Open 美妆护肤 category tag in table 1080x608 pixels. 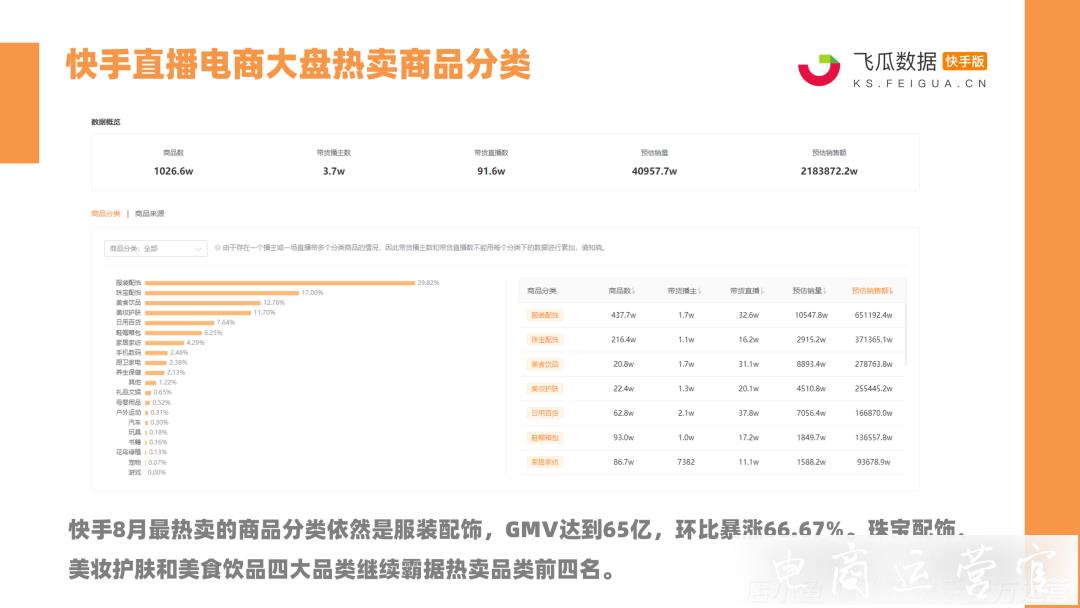click(x=545, y=388)
